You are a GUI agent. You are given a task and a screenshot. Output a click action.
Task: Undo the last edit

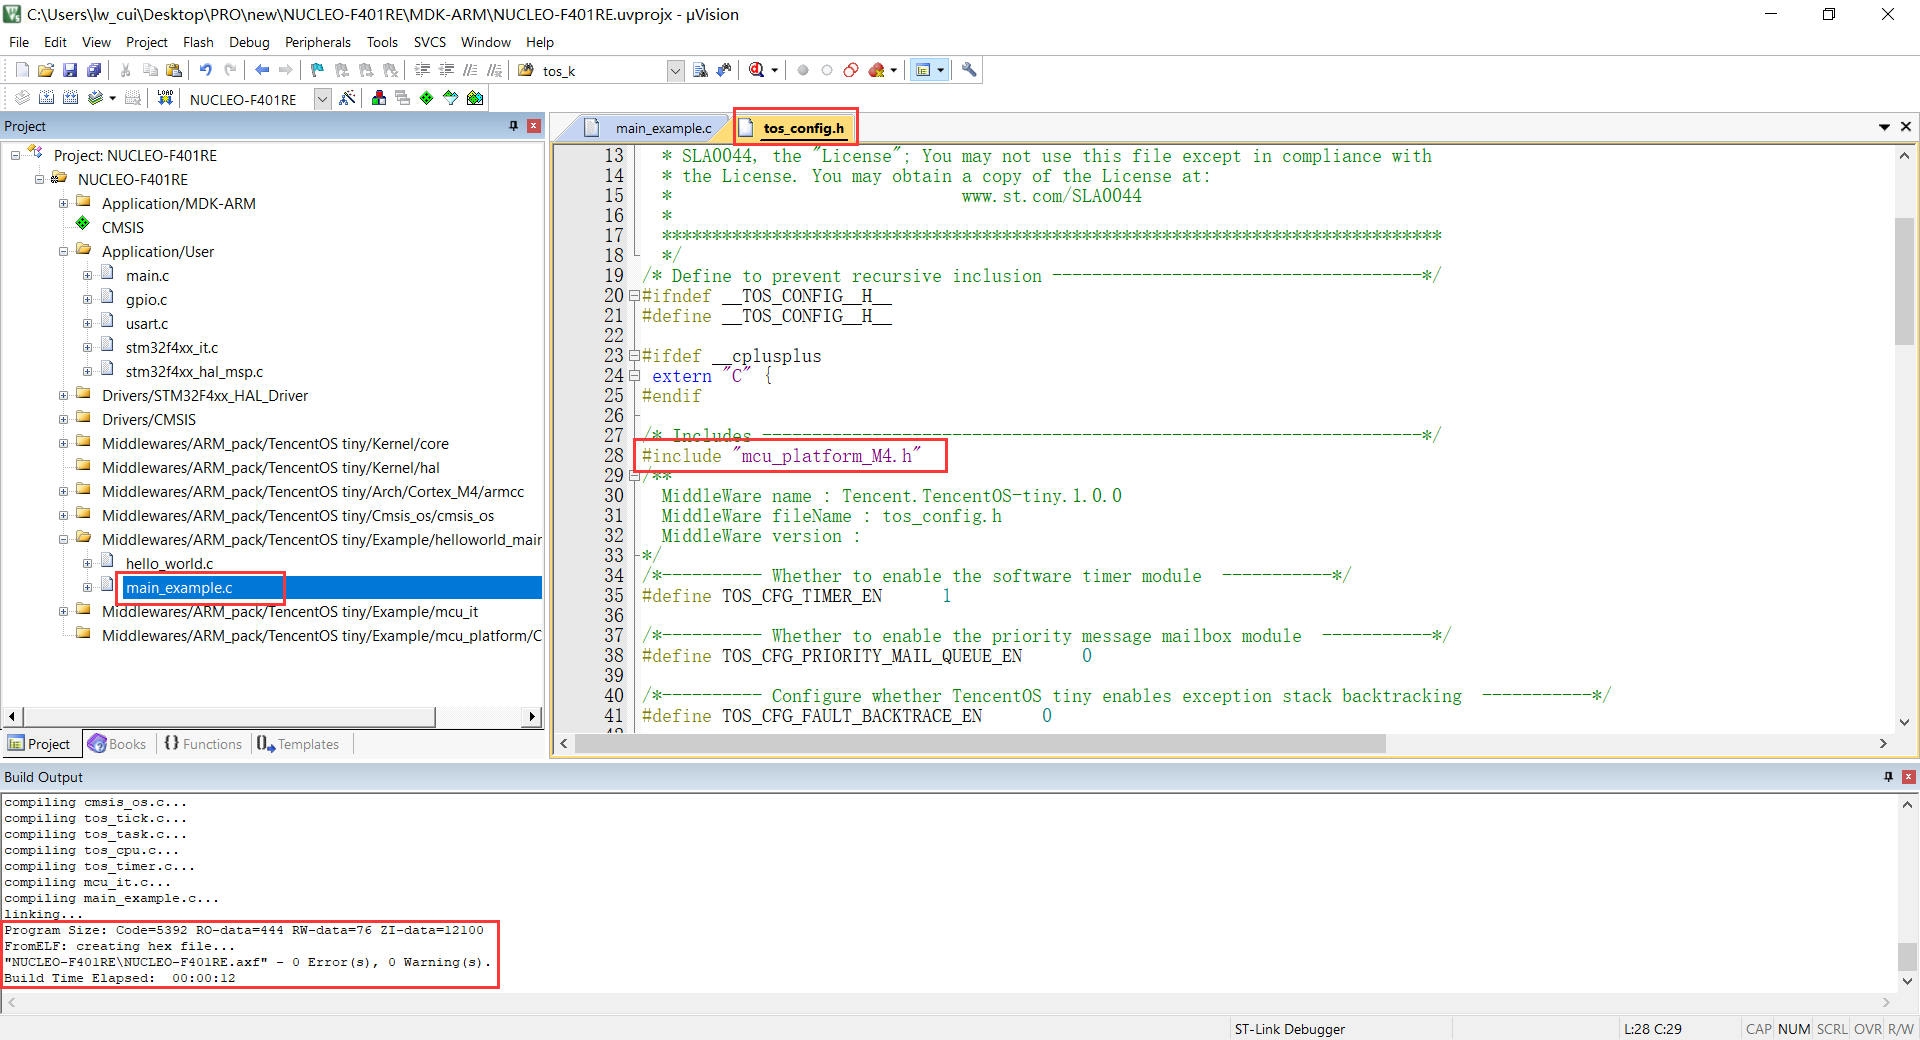click(x=206, y=70)
